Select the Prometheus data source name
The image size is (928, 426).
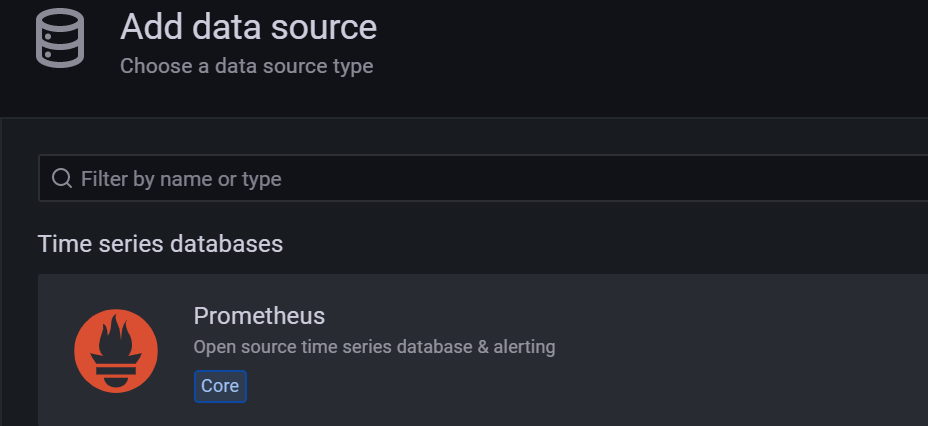point(259,316)
